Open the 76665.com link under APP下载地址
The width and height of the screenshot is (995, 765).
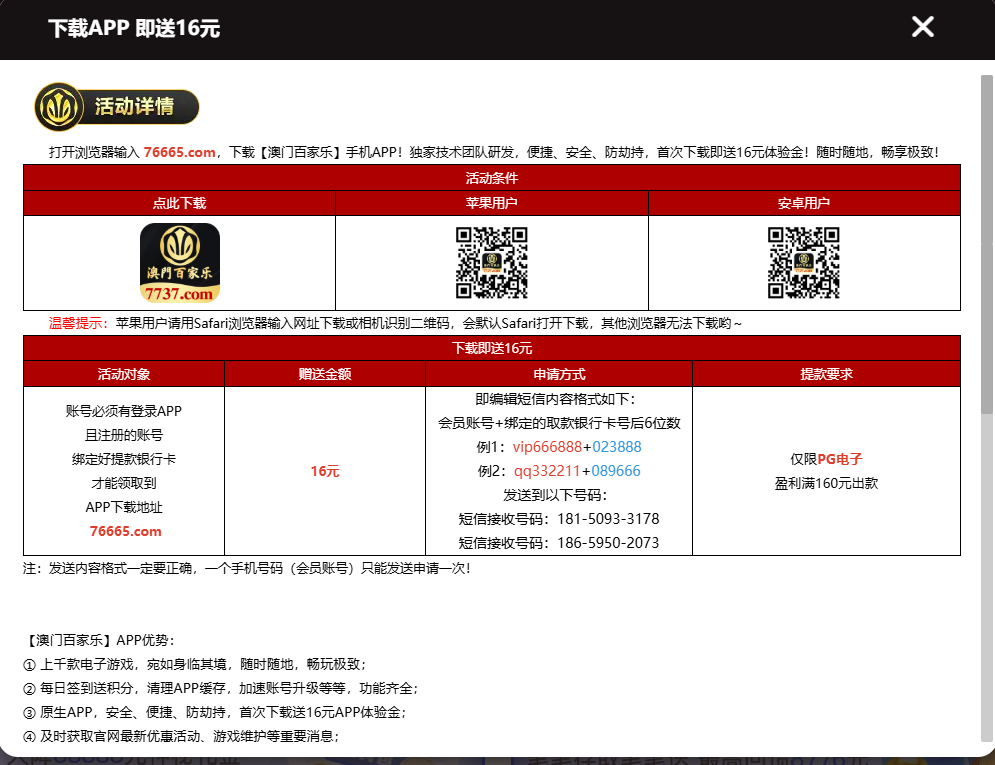tap(125, 531)
